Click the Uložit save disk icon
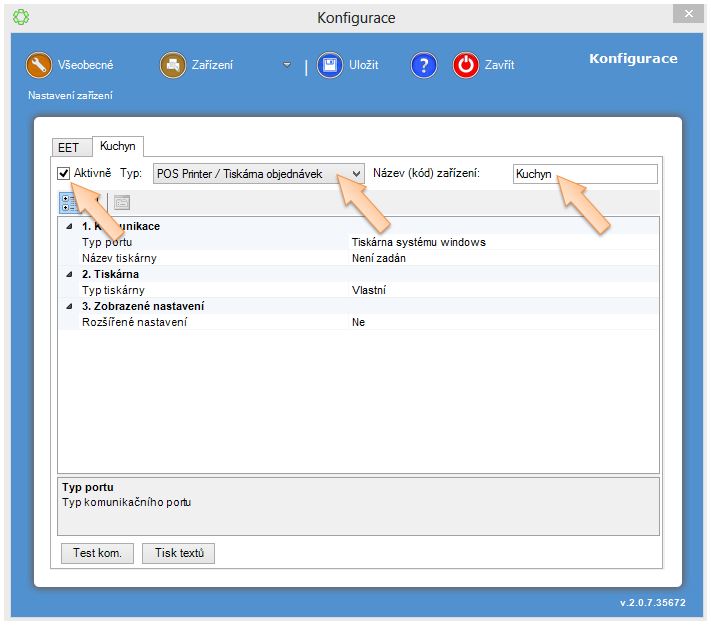711x626 pixels. pos(330,65)
